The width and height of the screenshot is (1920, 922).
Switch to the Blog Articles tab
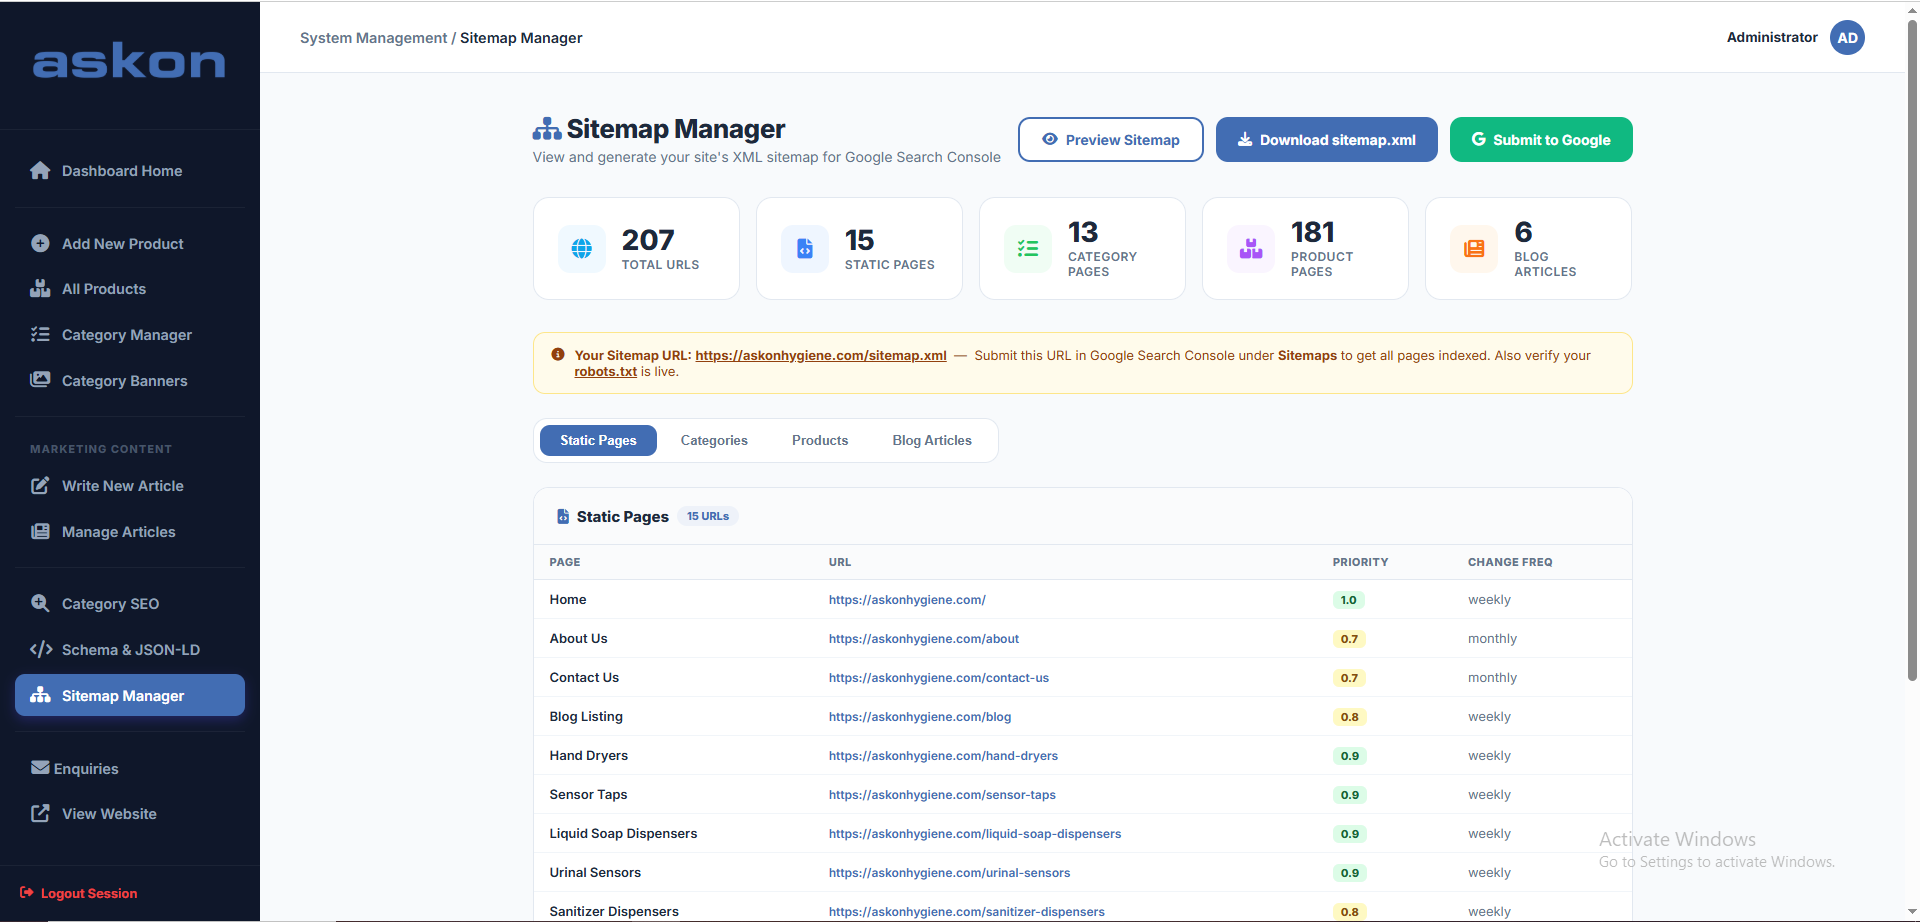[932, 440]
